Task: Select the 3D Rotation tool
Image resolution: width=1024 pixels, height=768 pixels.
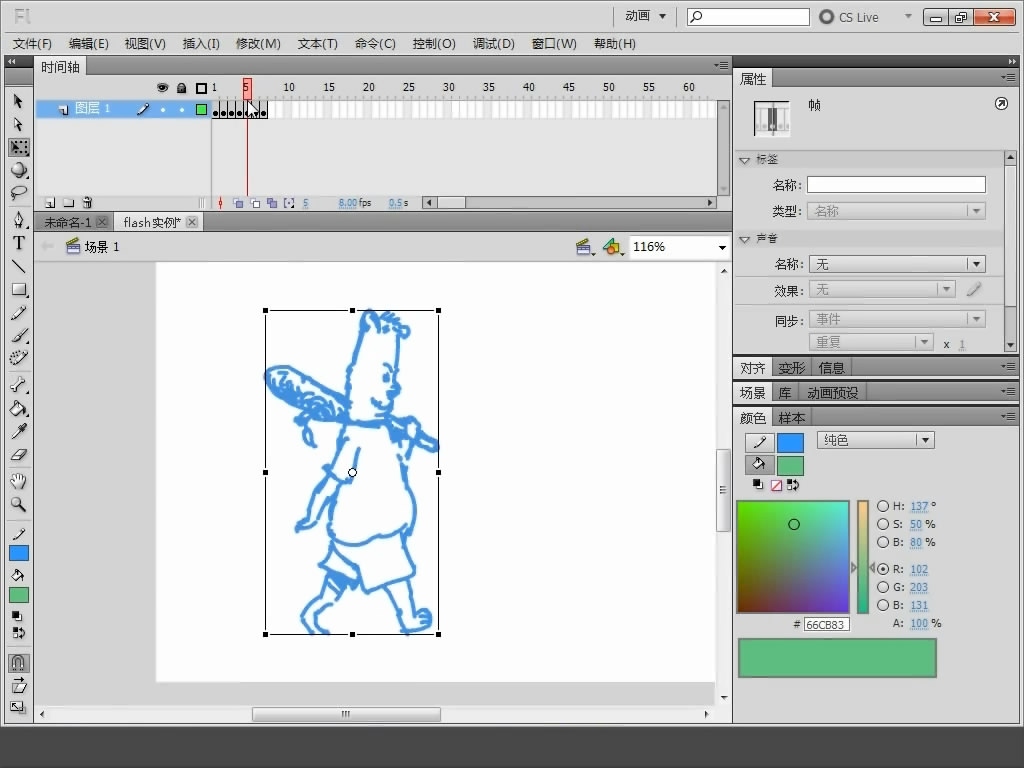Action: click(x=18, y=170)
